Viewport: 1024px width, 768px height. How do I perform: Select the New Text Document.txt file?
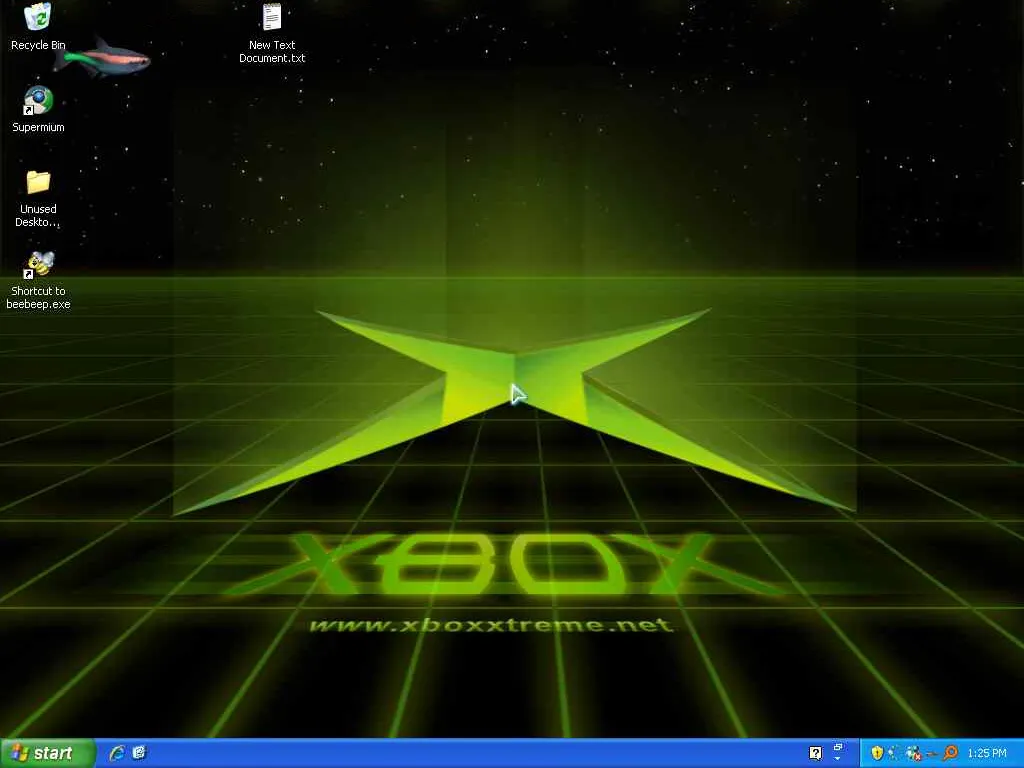(272, 33)
